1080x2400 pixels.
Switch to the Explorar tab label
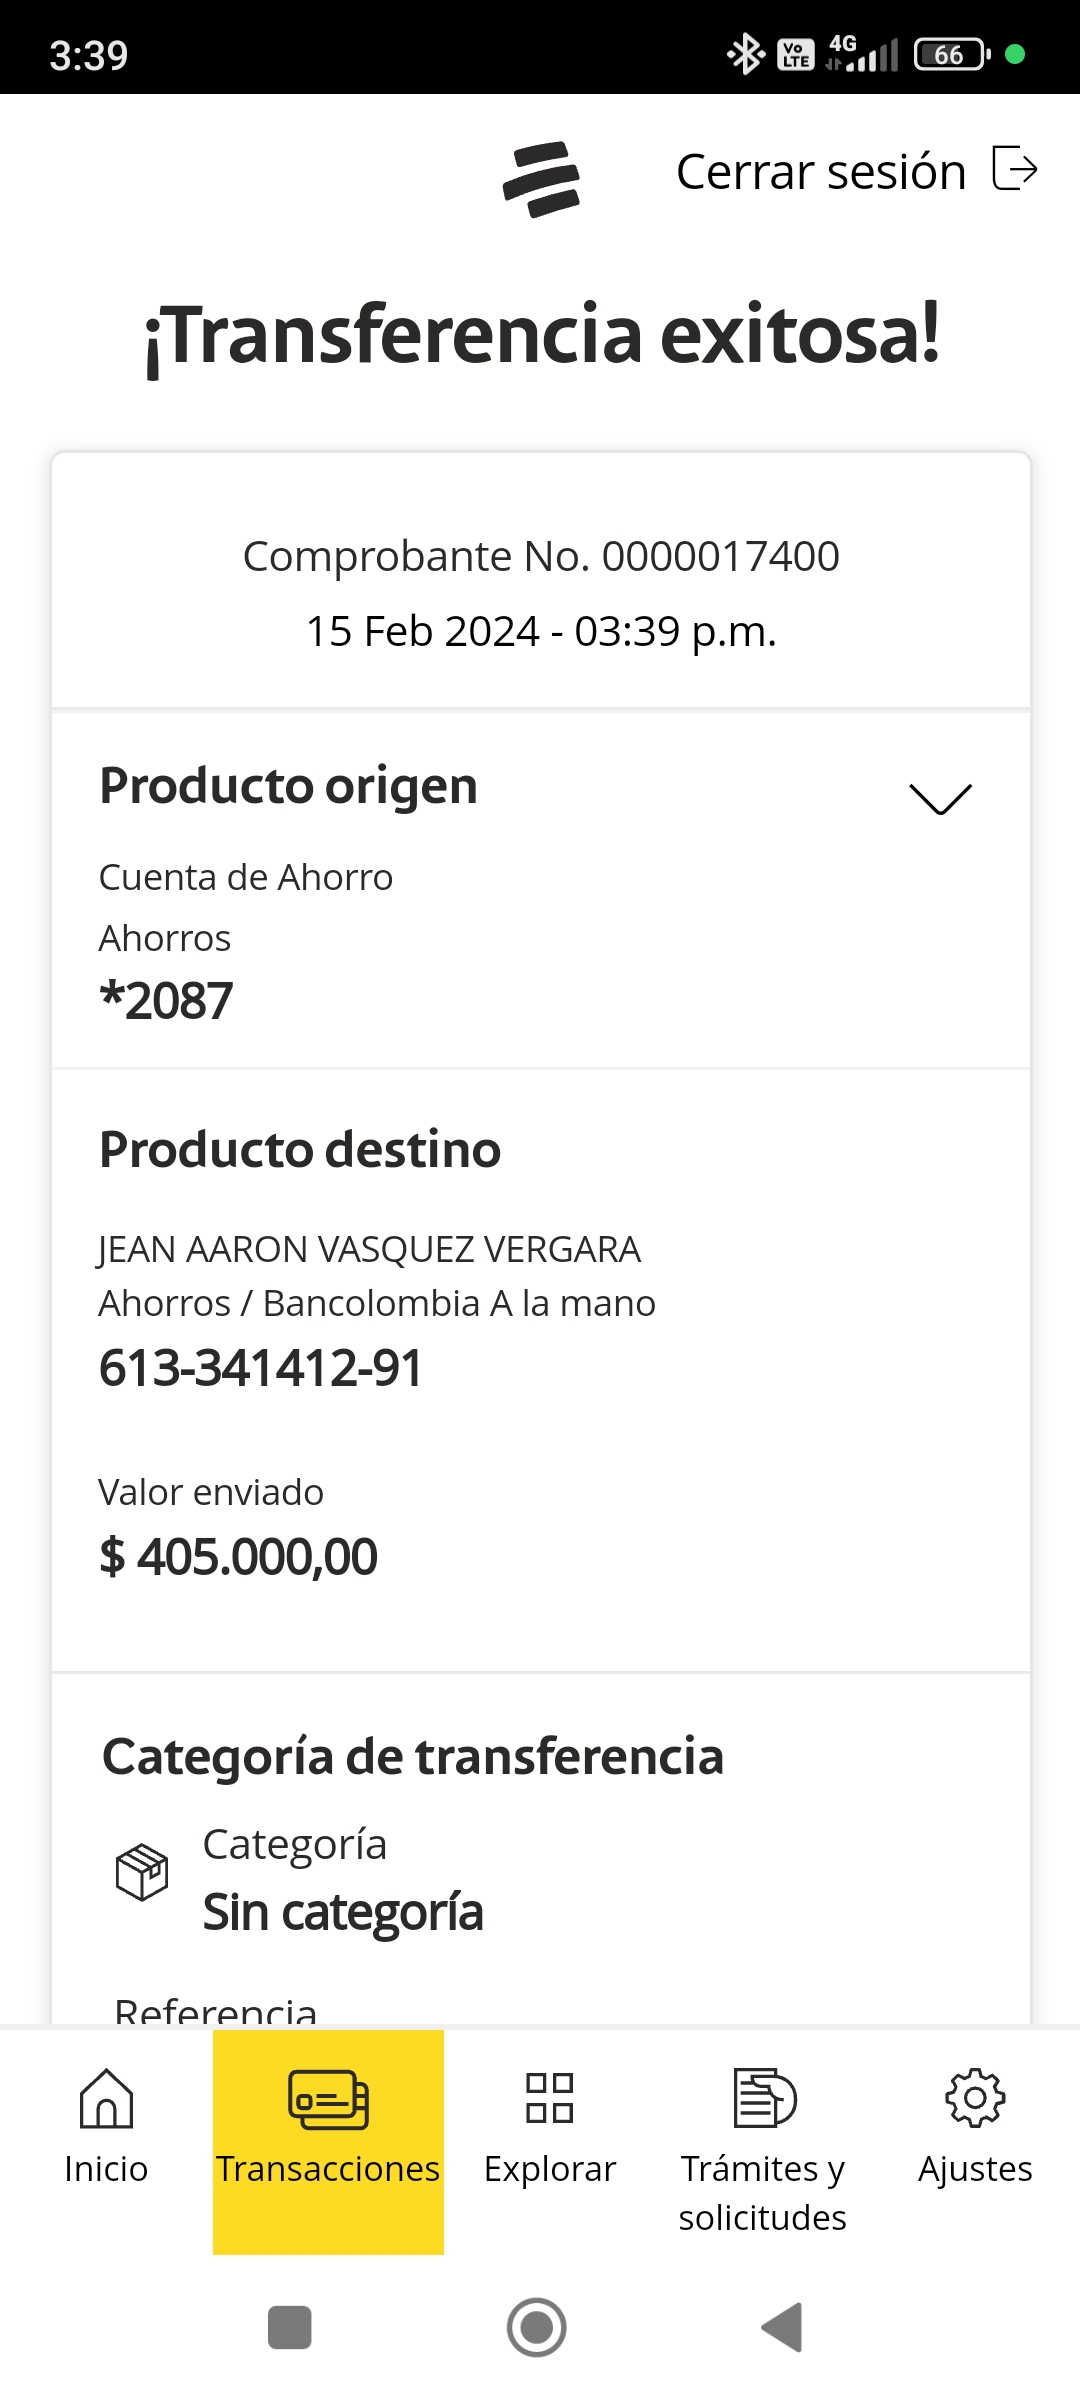tap(550, 2169)
